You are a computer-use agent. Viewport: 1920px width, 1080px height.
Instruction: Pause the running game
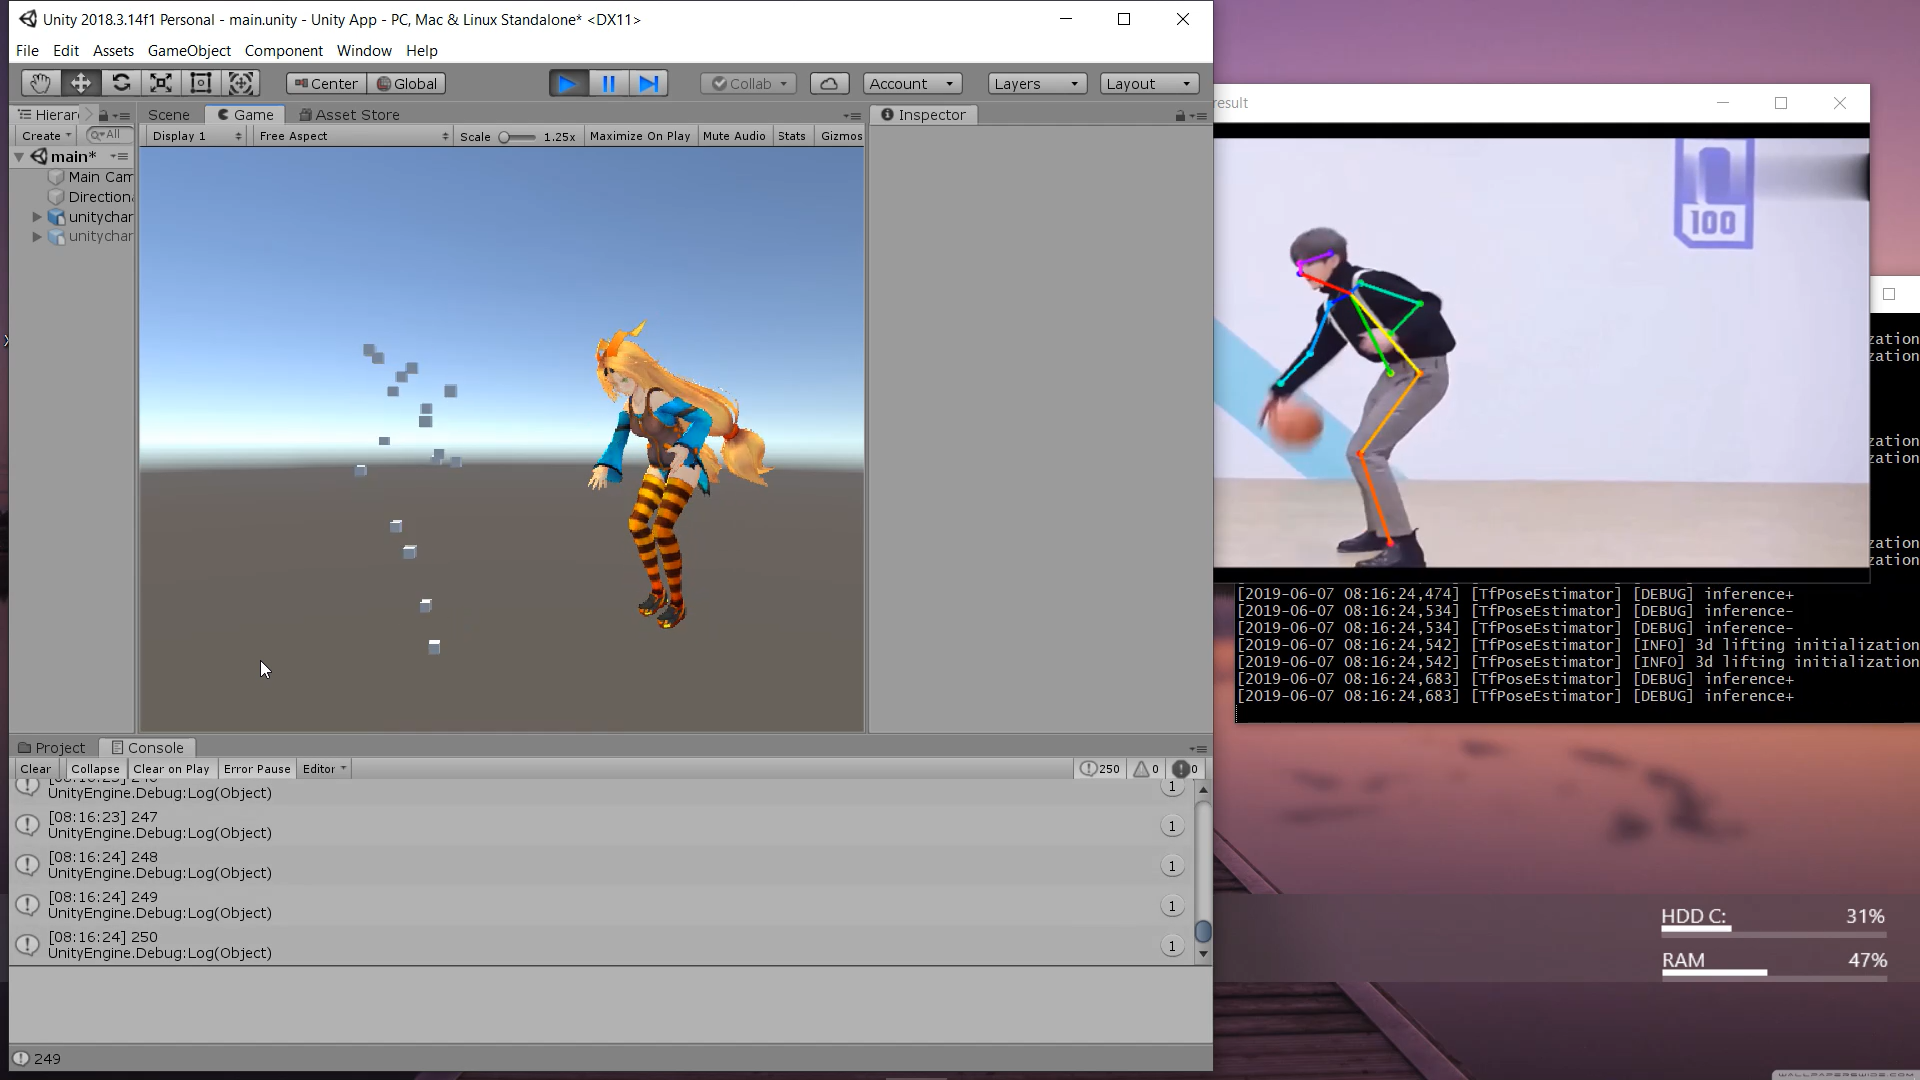pyautogui.click(x=608, y=84)
